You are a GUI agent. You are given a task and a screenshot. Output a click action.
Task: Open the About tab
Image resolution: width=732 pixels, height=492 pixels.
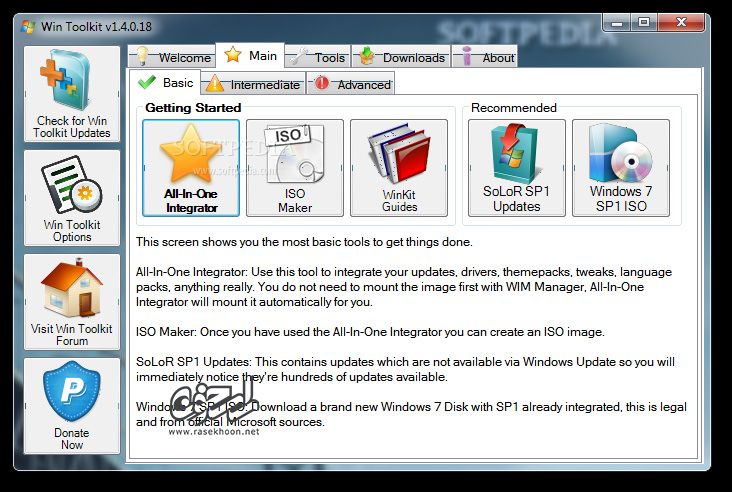click(485, 56)
